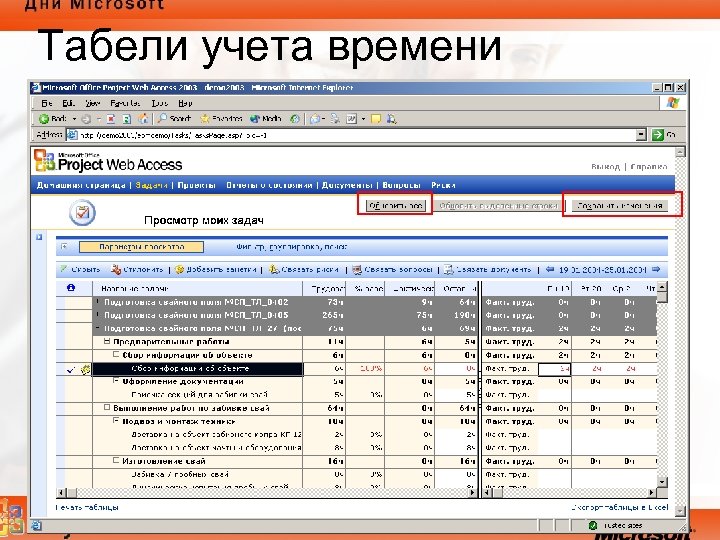Click the Mail icon in IE toolbar

(x=315, y=119)
